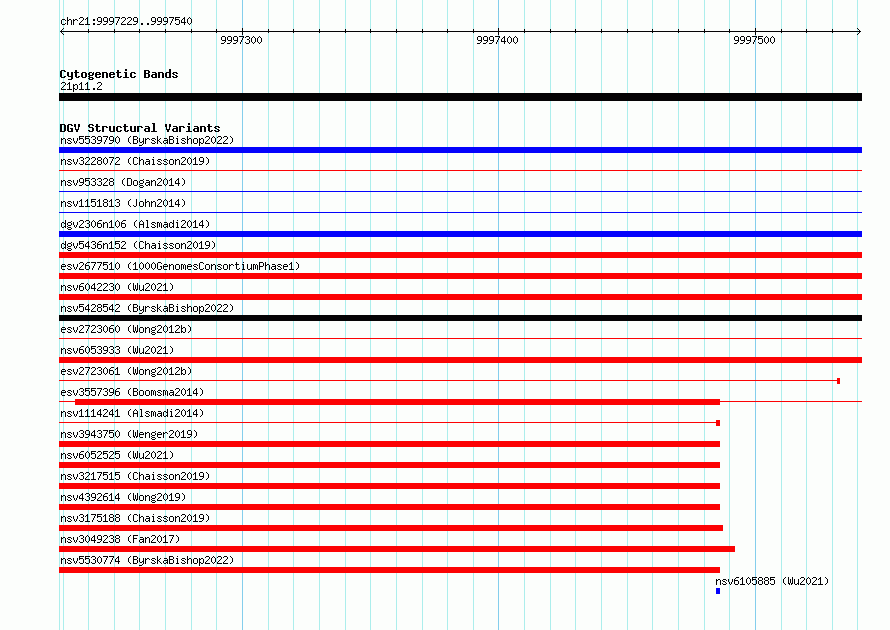Open variant esv2723060 (Wong2012b) label
The width and height of the screenshot is (890, 630).
126,329
